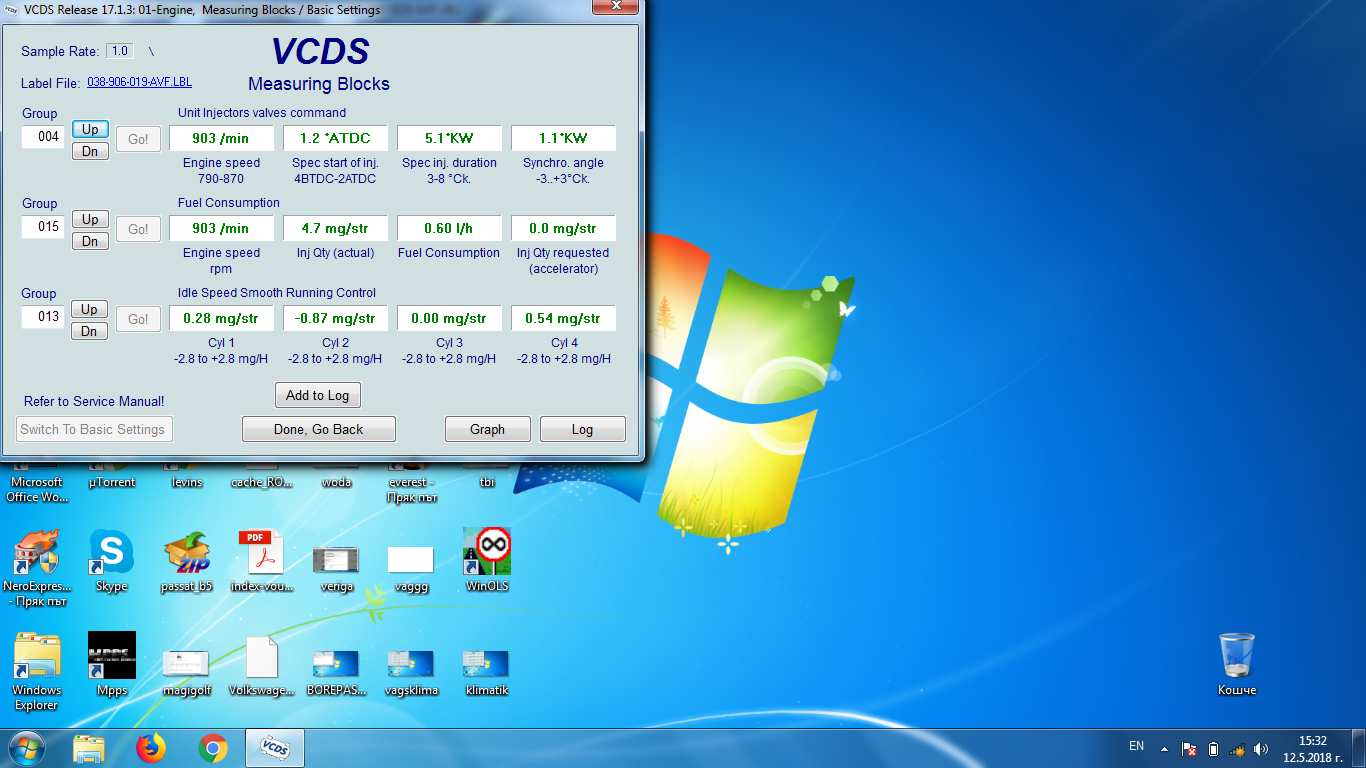Open the Recycle Bin on desktop
This screenshot has height=768, width=1366.
[x=1236, y=656]
